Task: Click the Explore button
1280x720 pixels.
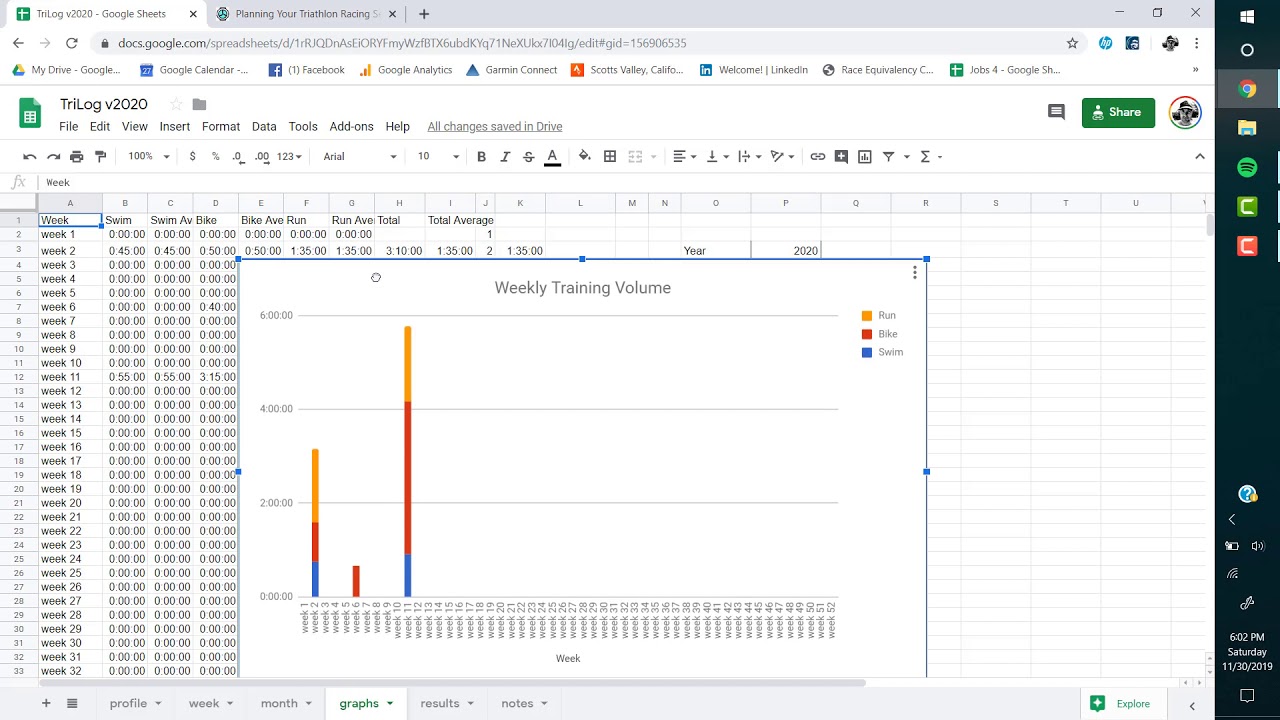Action: pyautogui.click(x=1120, y=704)
